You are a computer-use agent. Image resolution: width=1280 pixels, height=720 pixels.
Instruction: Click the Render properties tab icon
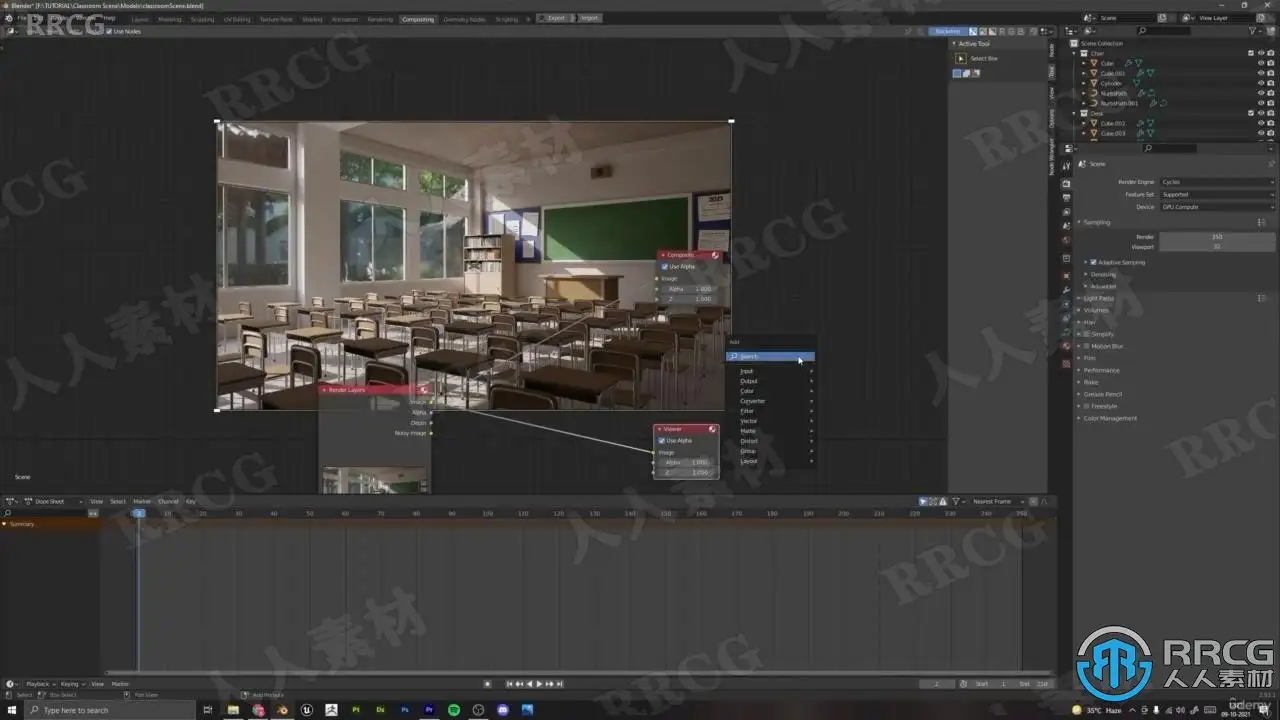point(1066,184)
